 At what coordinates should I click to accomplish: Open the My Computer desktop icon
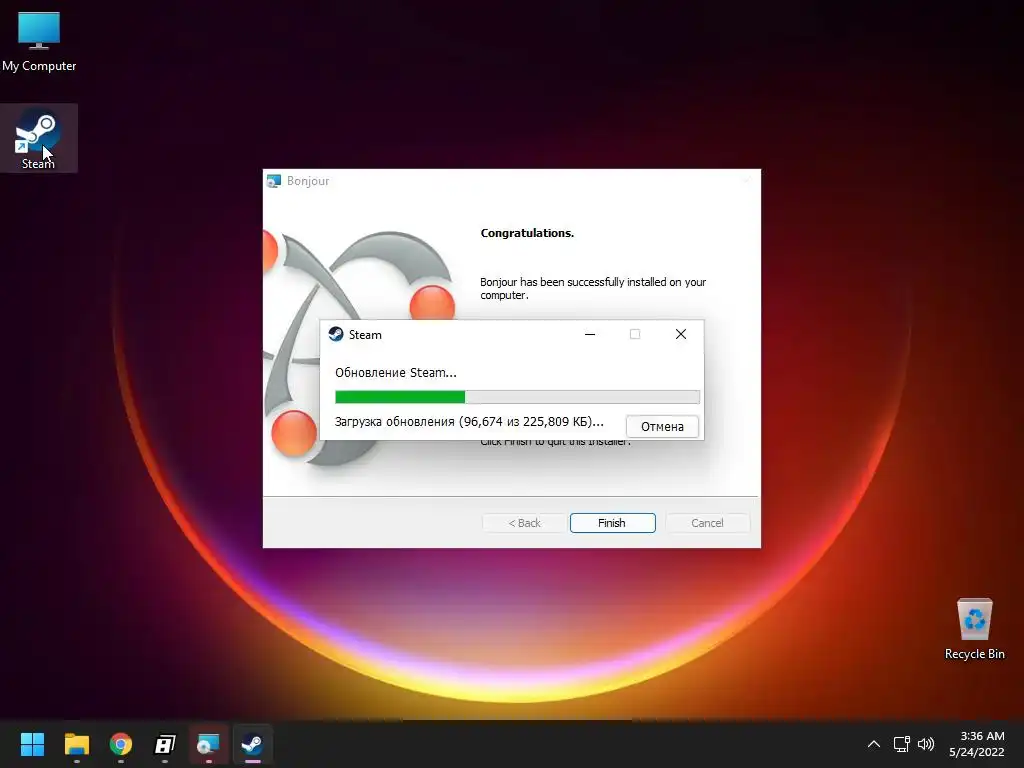[x=39, y=42]
